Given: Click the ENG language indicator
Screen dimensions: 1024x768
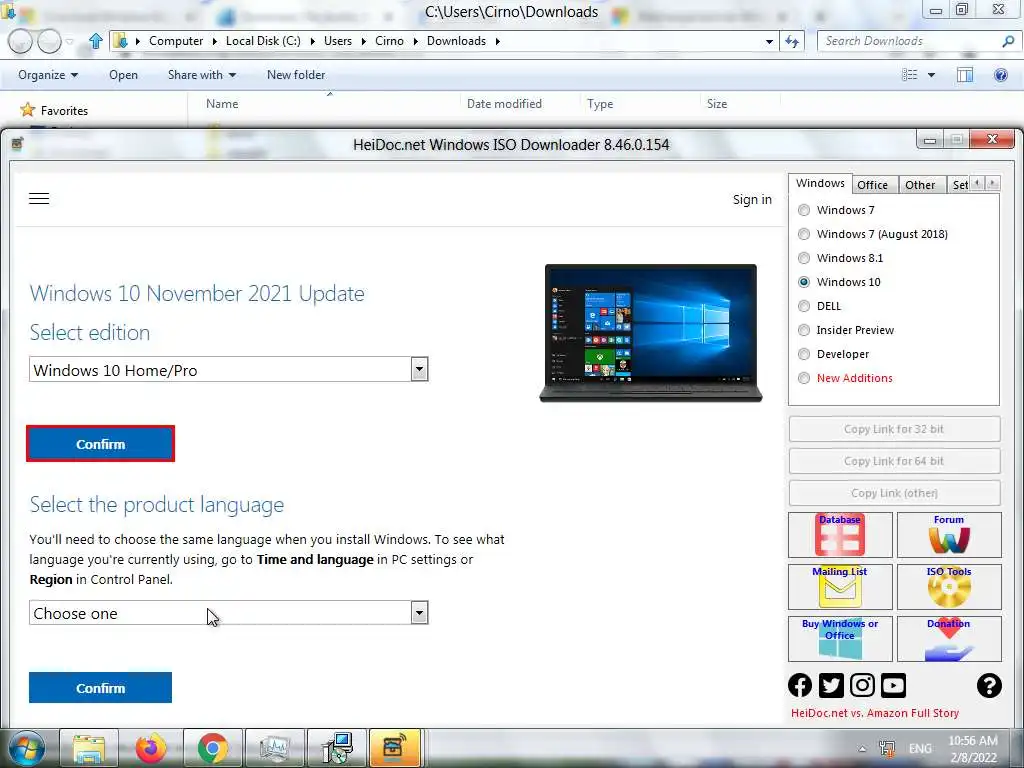Looking at the screenshot, I should point(920,748).
